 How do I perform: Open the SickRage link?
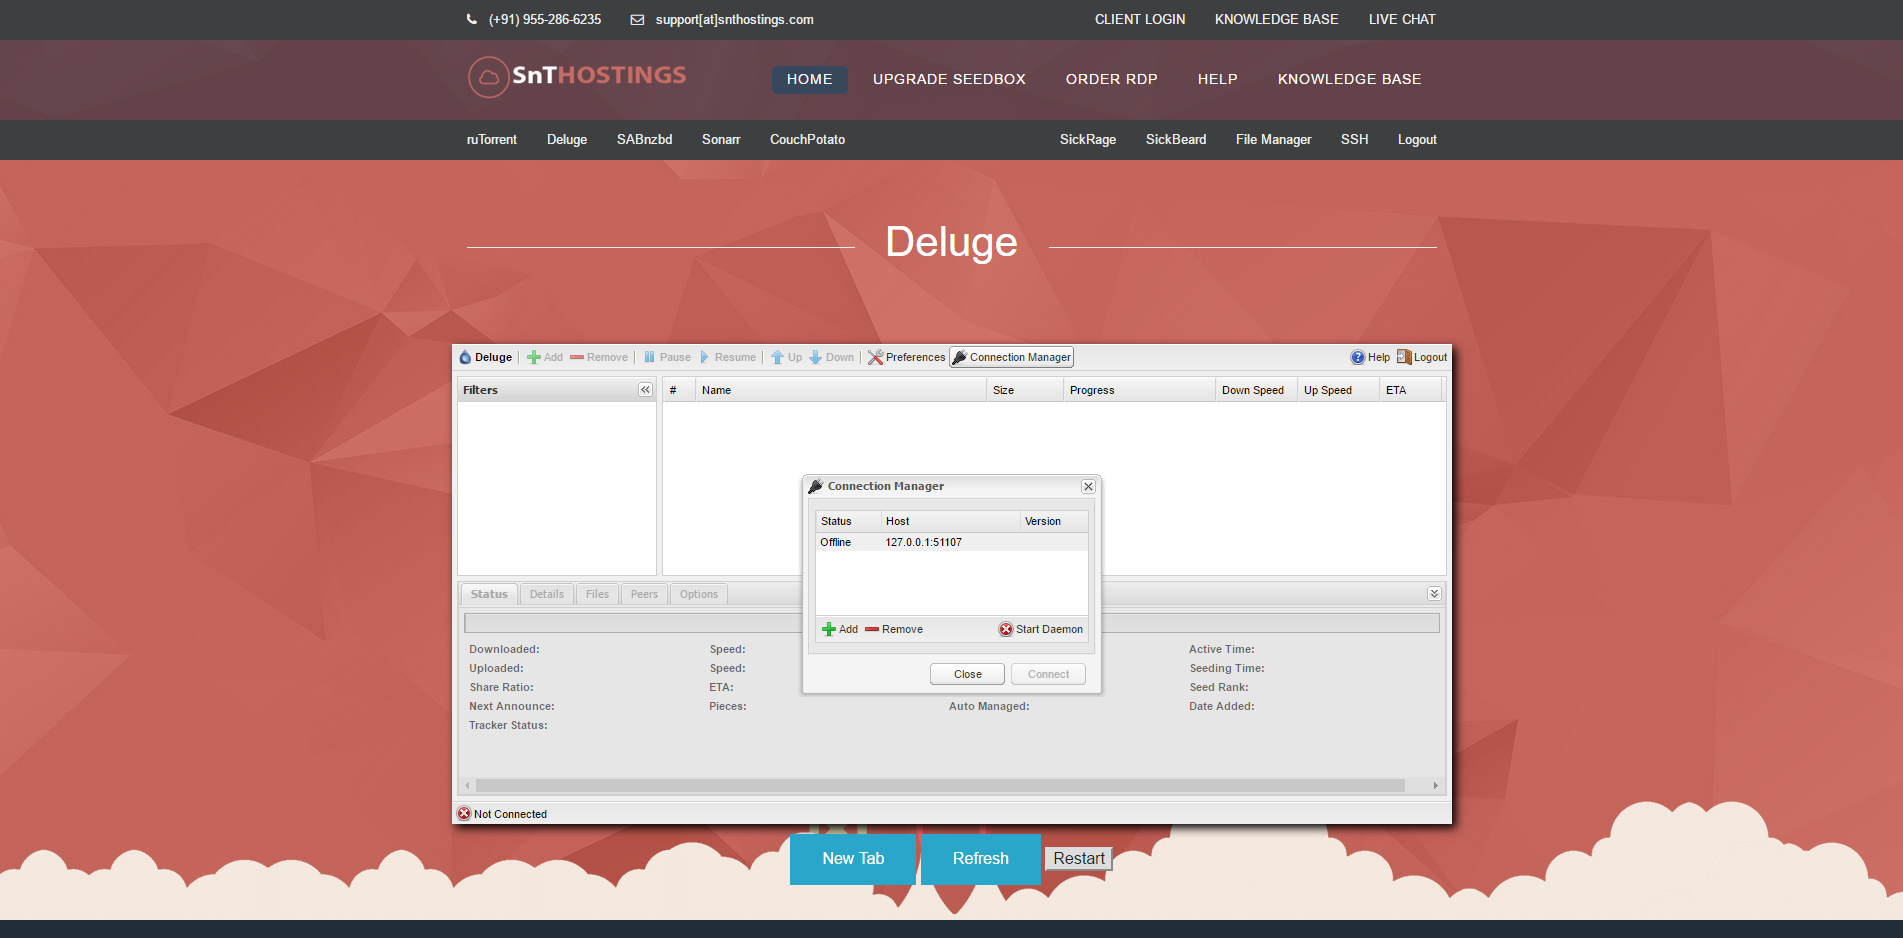coord(1088,140)
